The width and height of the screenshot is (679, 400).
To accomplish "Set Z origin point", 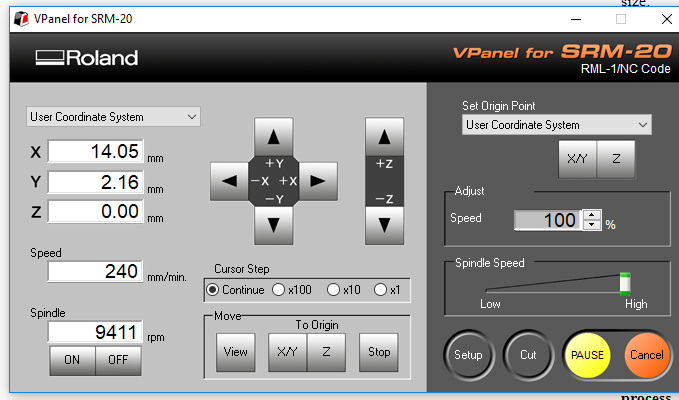I will coord(616,159).
